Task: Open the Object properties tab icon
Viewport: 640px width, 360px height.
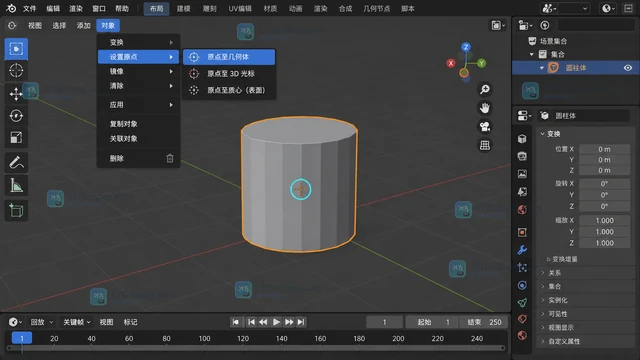Action: point(522,232)
